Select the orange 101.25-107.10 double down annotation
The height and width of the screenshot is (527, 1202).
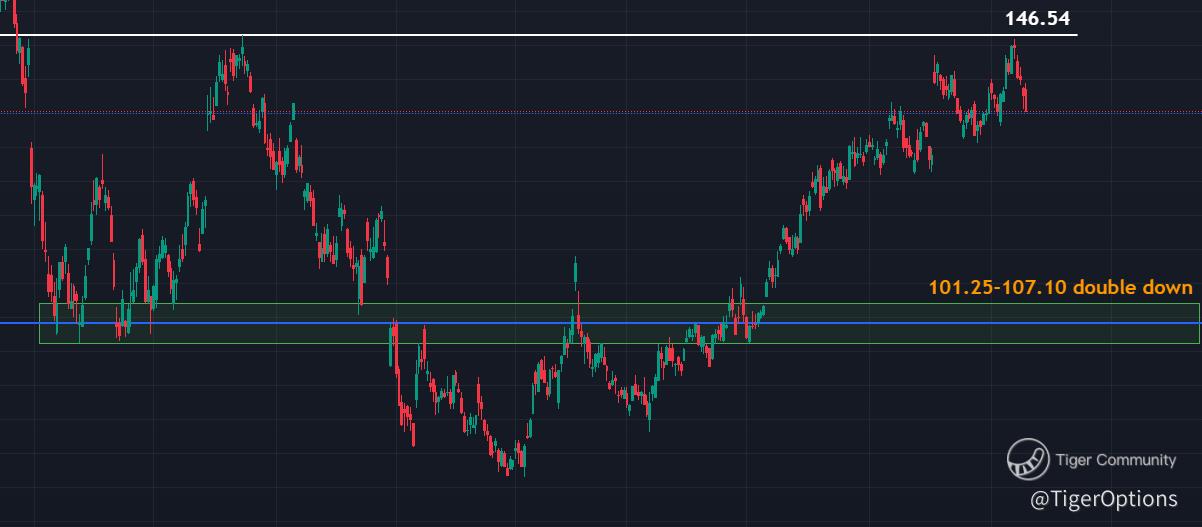(1060, 288)
